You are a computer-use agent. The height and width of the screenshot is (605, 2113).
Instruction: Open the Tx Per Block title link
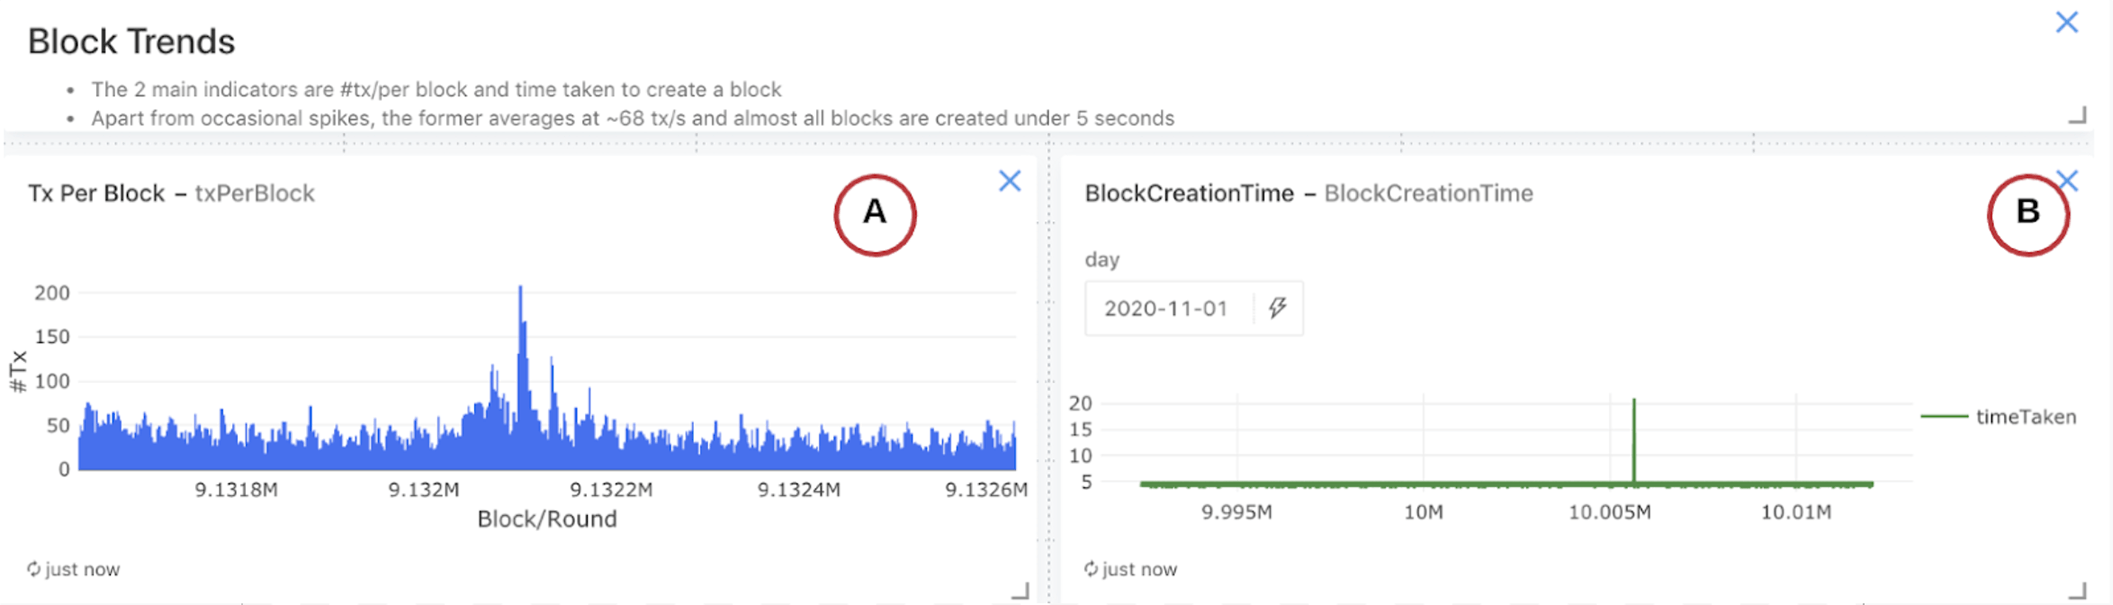click(96, 193)
